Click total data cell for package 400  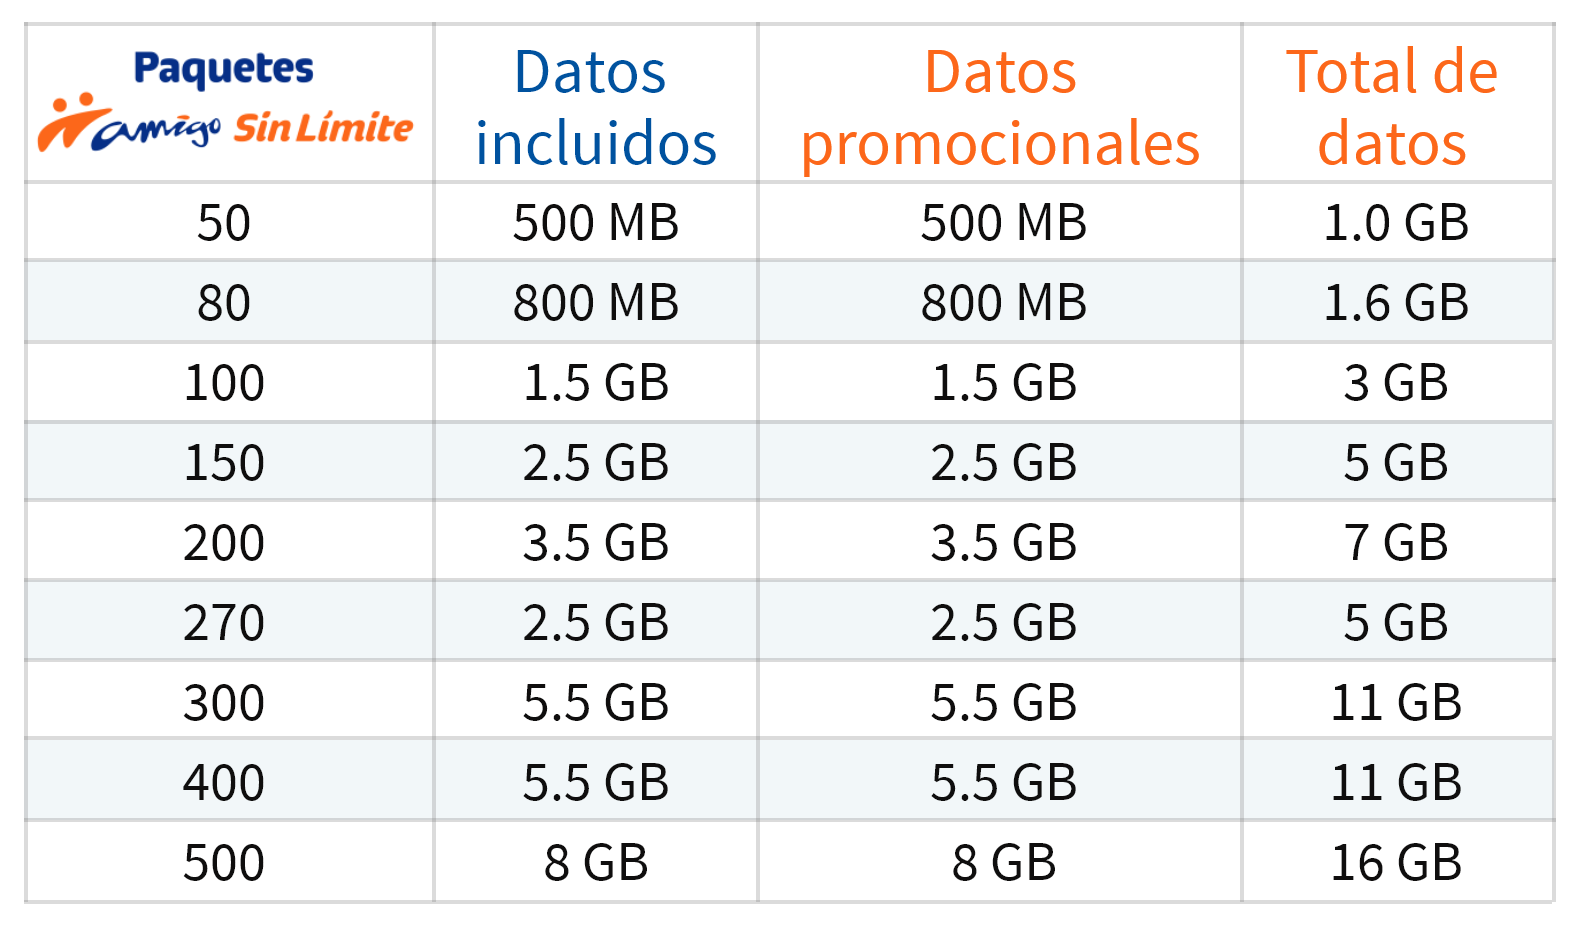pyautogui.click(x=1396, y=783)
